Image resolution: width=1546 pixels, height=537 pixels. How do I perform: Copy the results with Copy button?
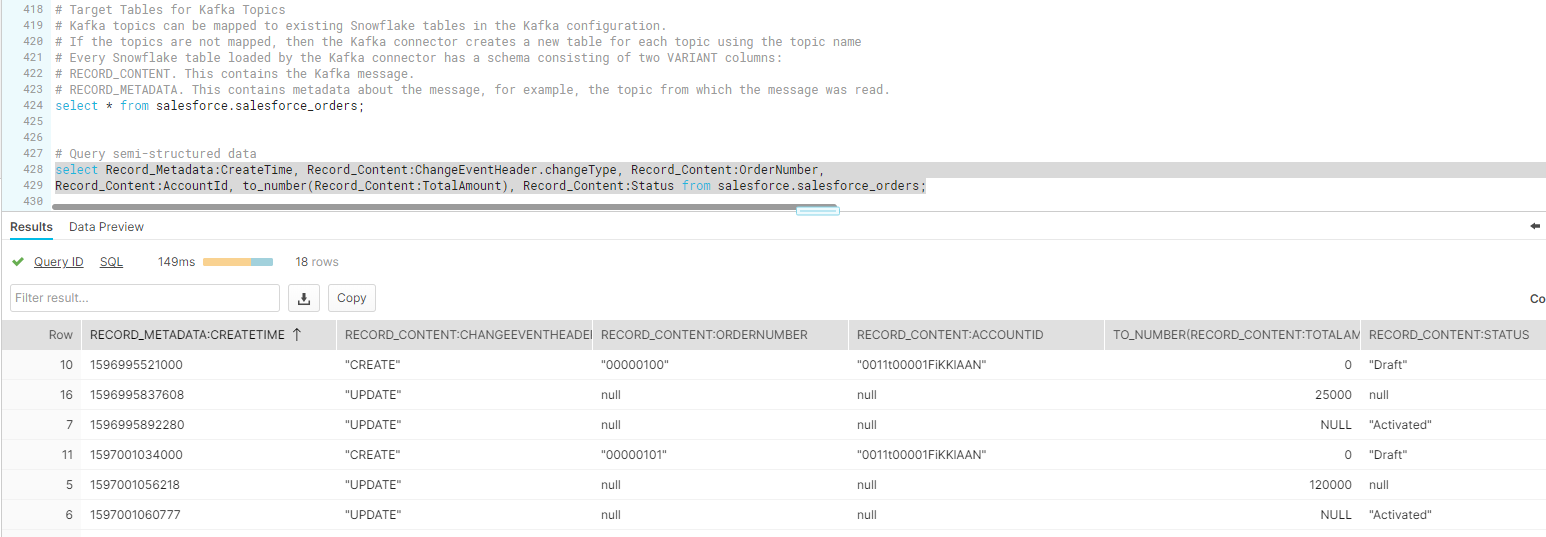tap(351, 298)
